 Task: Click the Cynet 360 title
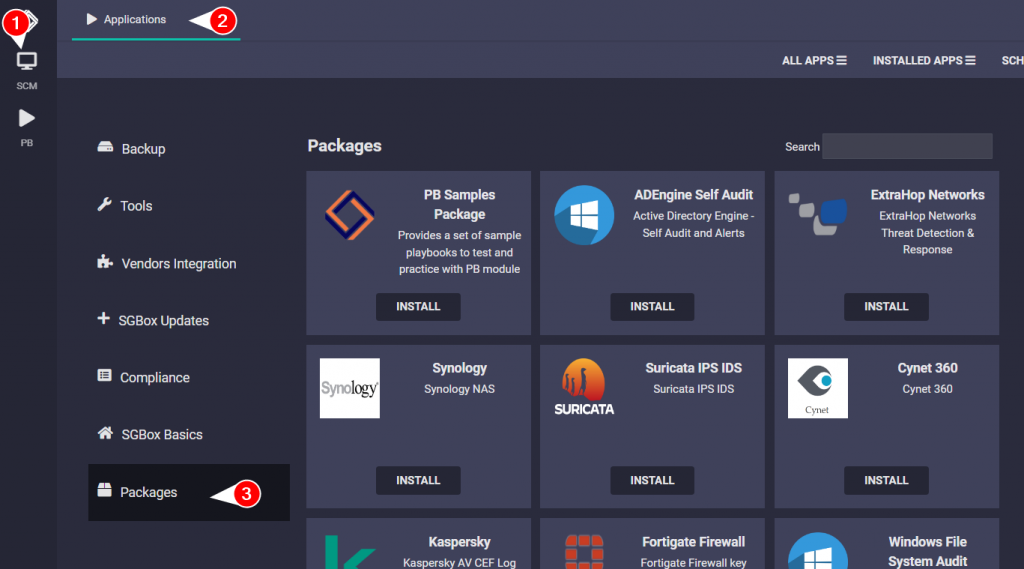coord(927,368)
